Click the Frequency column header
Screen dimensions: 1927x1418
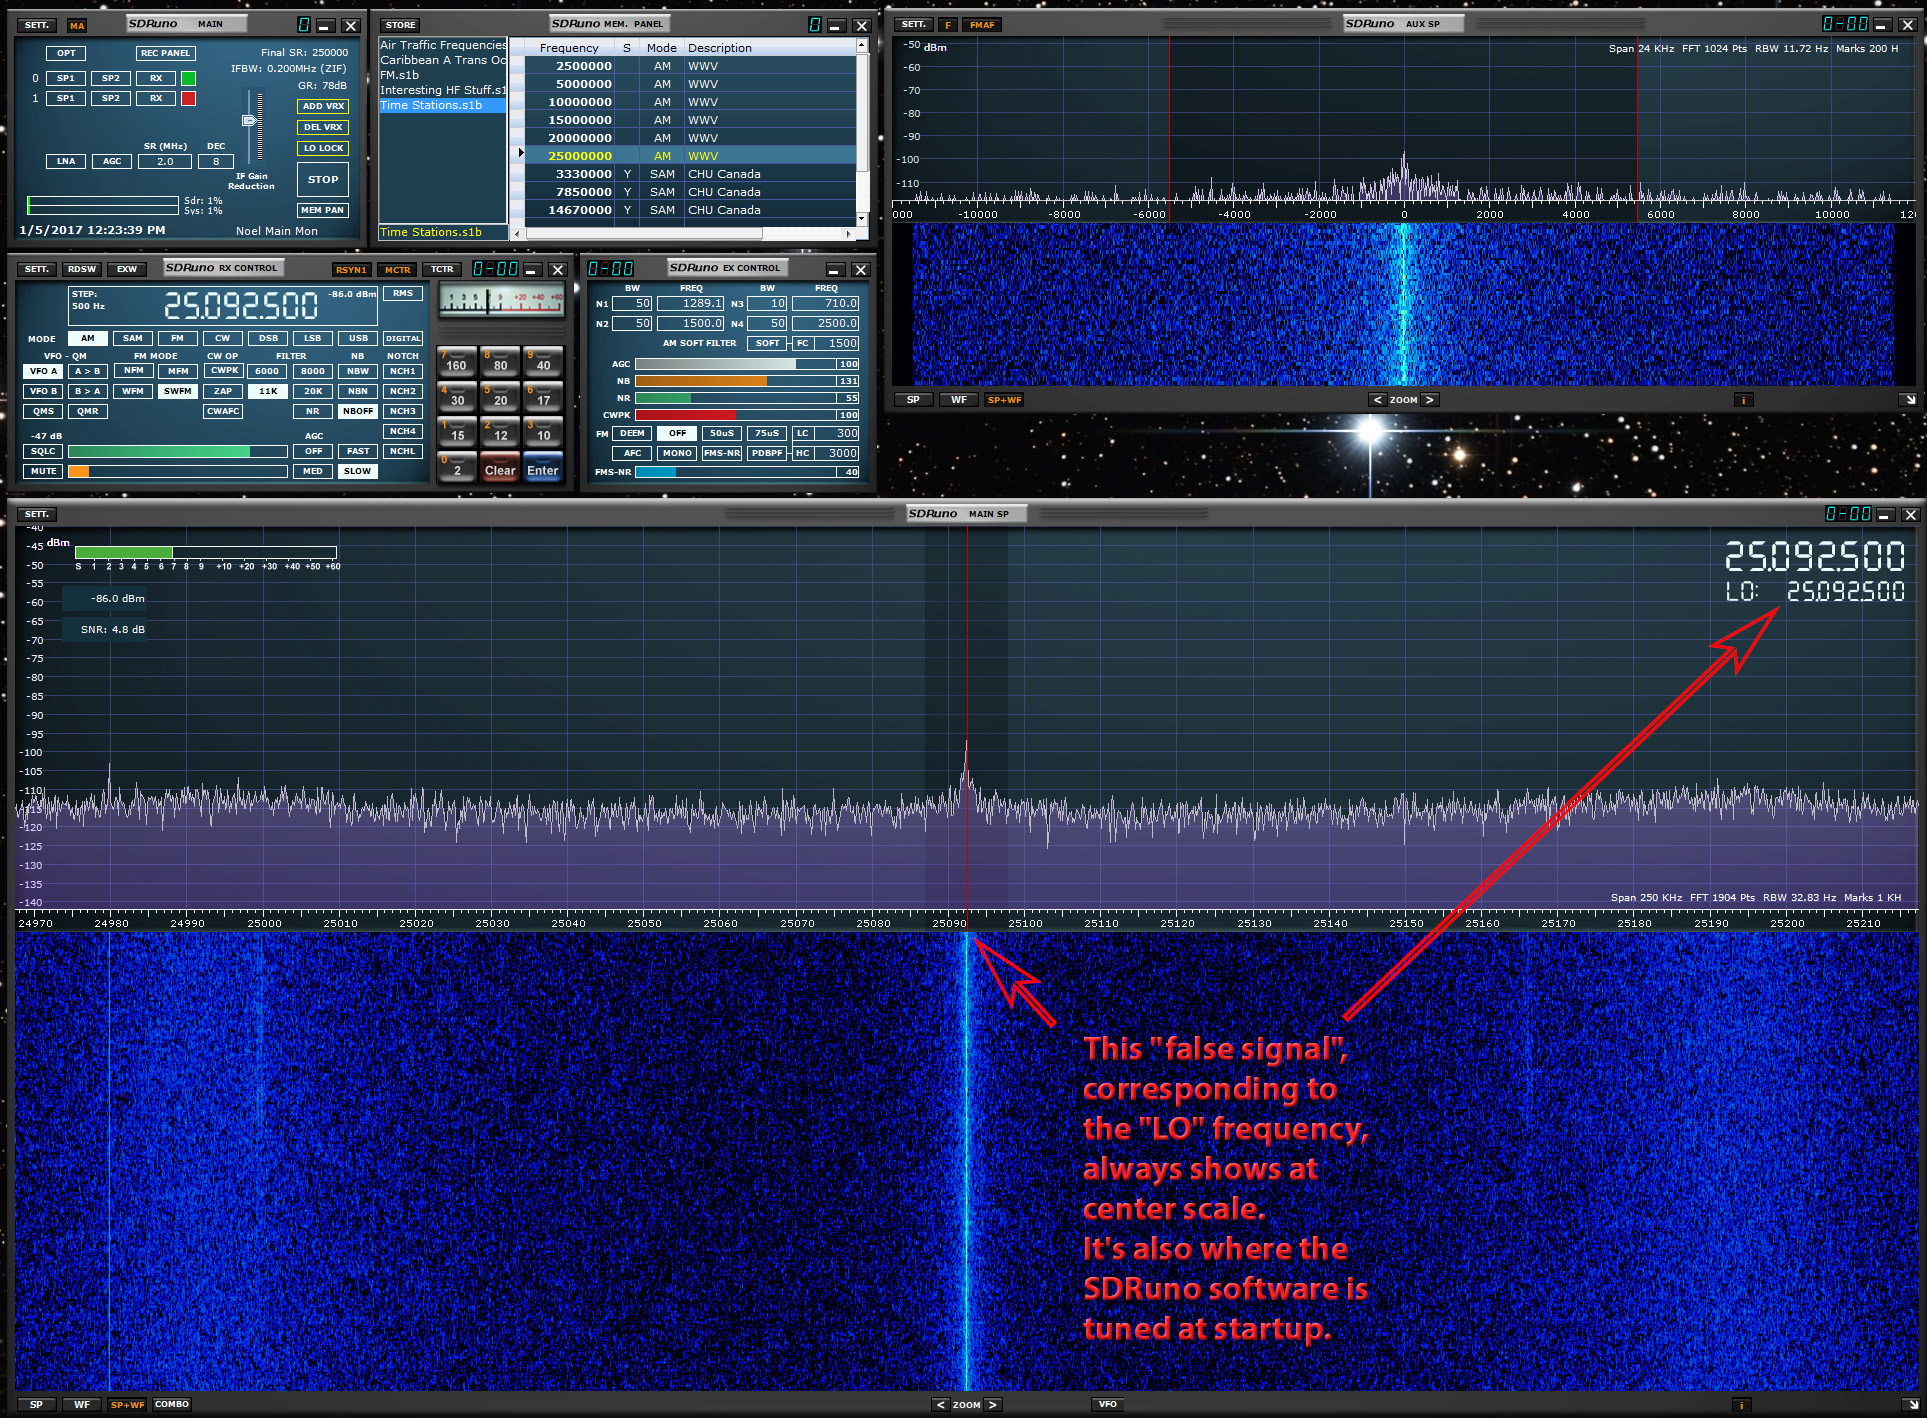pyautogui.click(x=569, y=48)
